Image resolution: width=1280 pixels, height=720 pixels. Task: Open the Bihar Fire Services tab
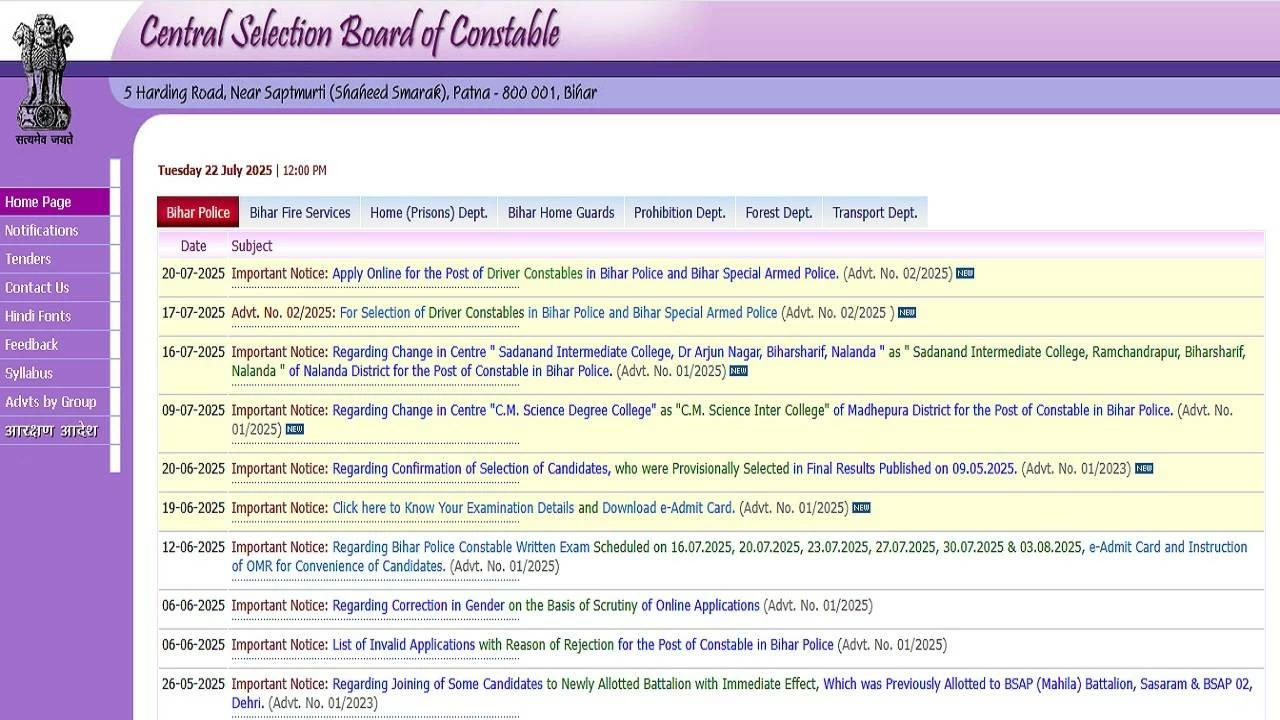pos(300,212)
